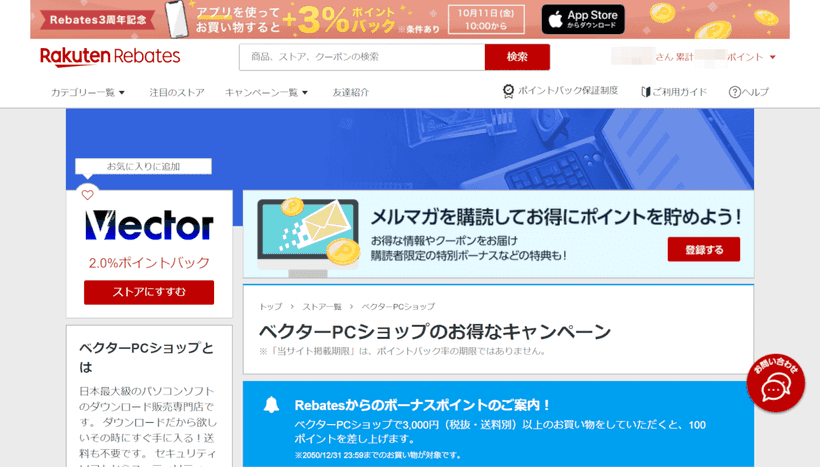Click the ベクターPCショップのお得なキャンペーン heading
820x467 pixels.
click(435, 332)
